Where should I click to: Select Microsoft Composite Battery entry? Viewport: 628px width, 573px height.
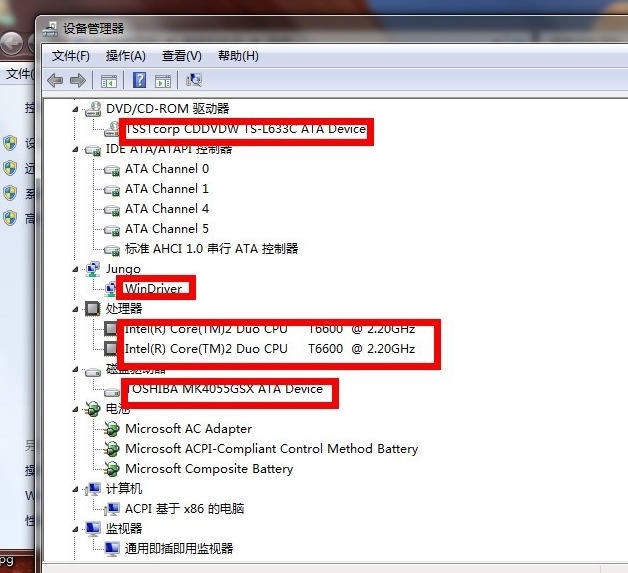pyautogui.click(x=208, y=469)
